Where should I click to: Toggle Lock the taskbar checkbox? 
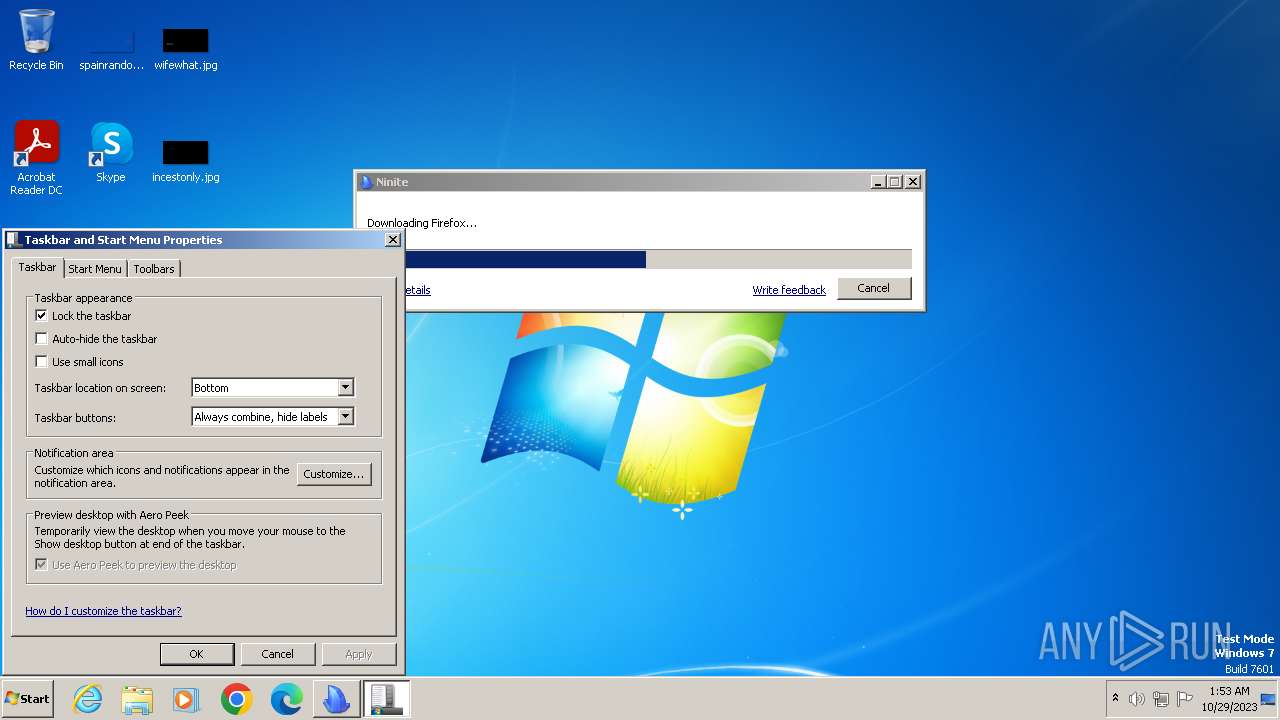pos(41,315)
